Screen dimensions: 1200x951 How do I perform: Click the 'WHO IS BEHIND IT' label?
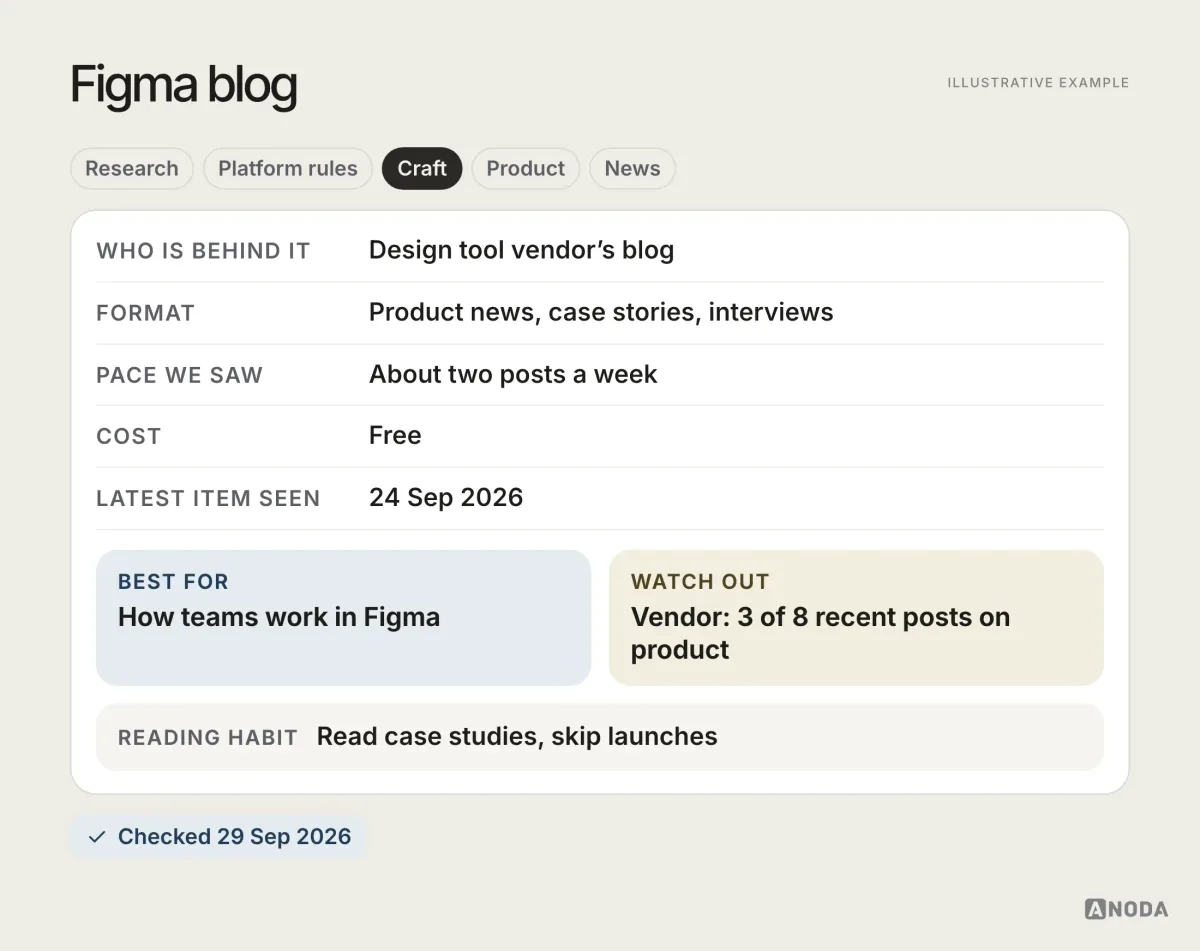pos(203,251)
